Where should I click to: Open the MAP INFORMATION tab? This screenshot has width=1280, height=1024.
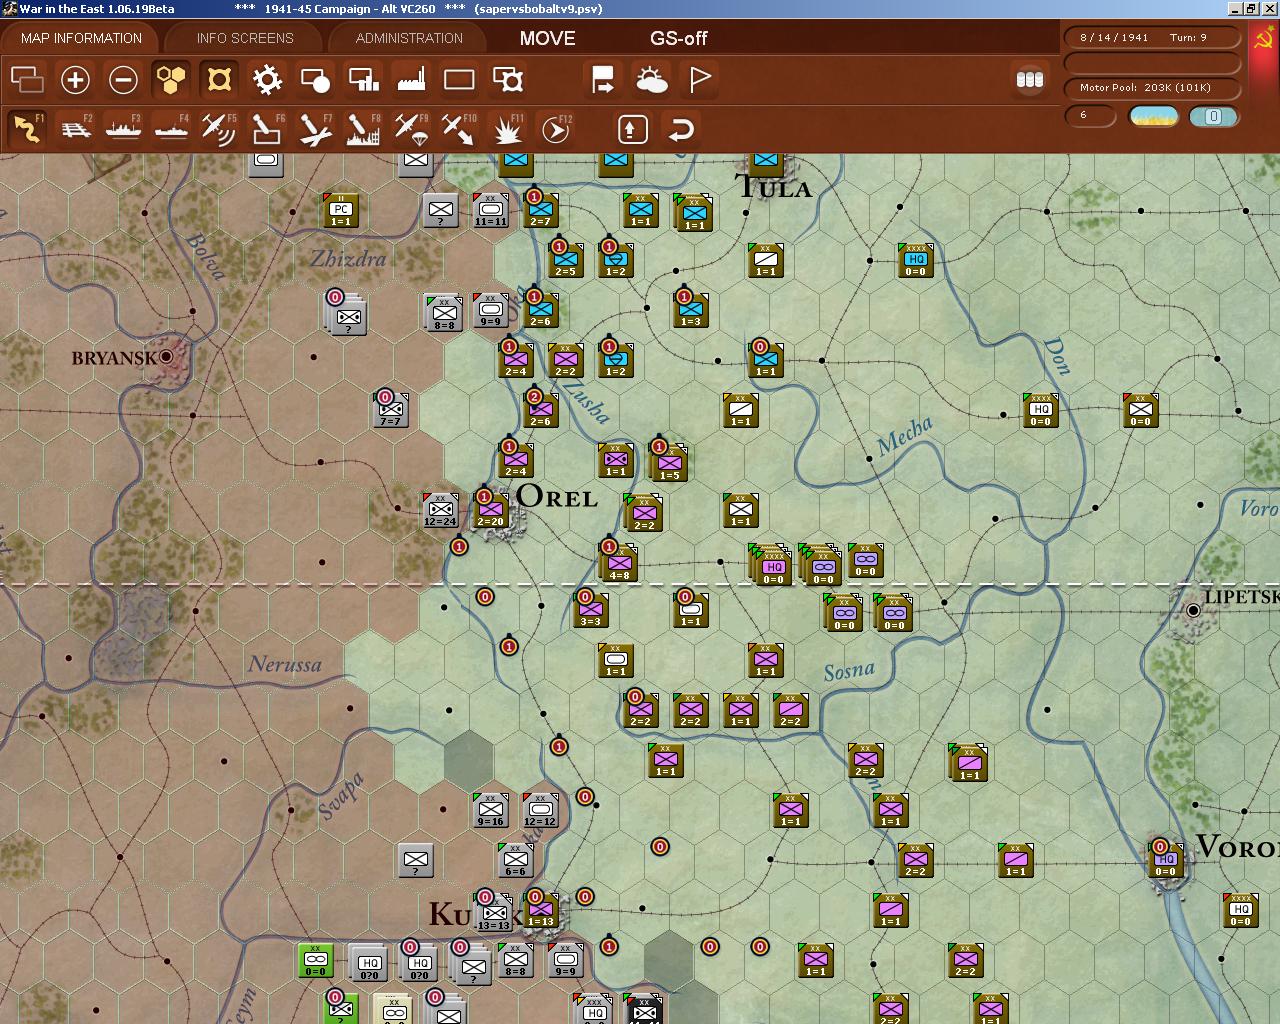pos(81,38)
